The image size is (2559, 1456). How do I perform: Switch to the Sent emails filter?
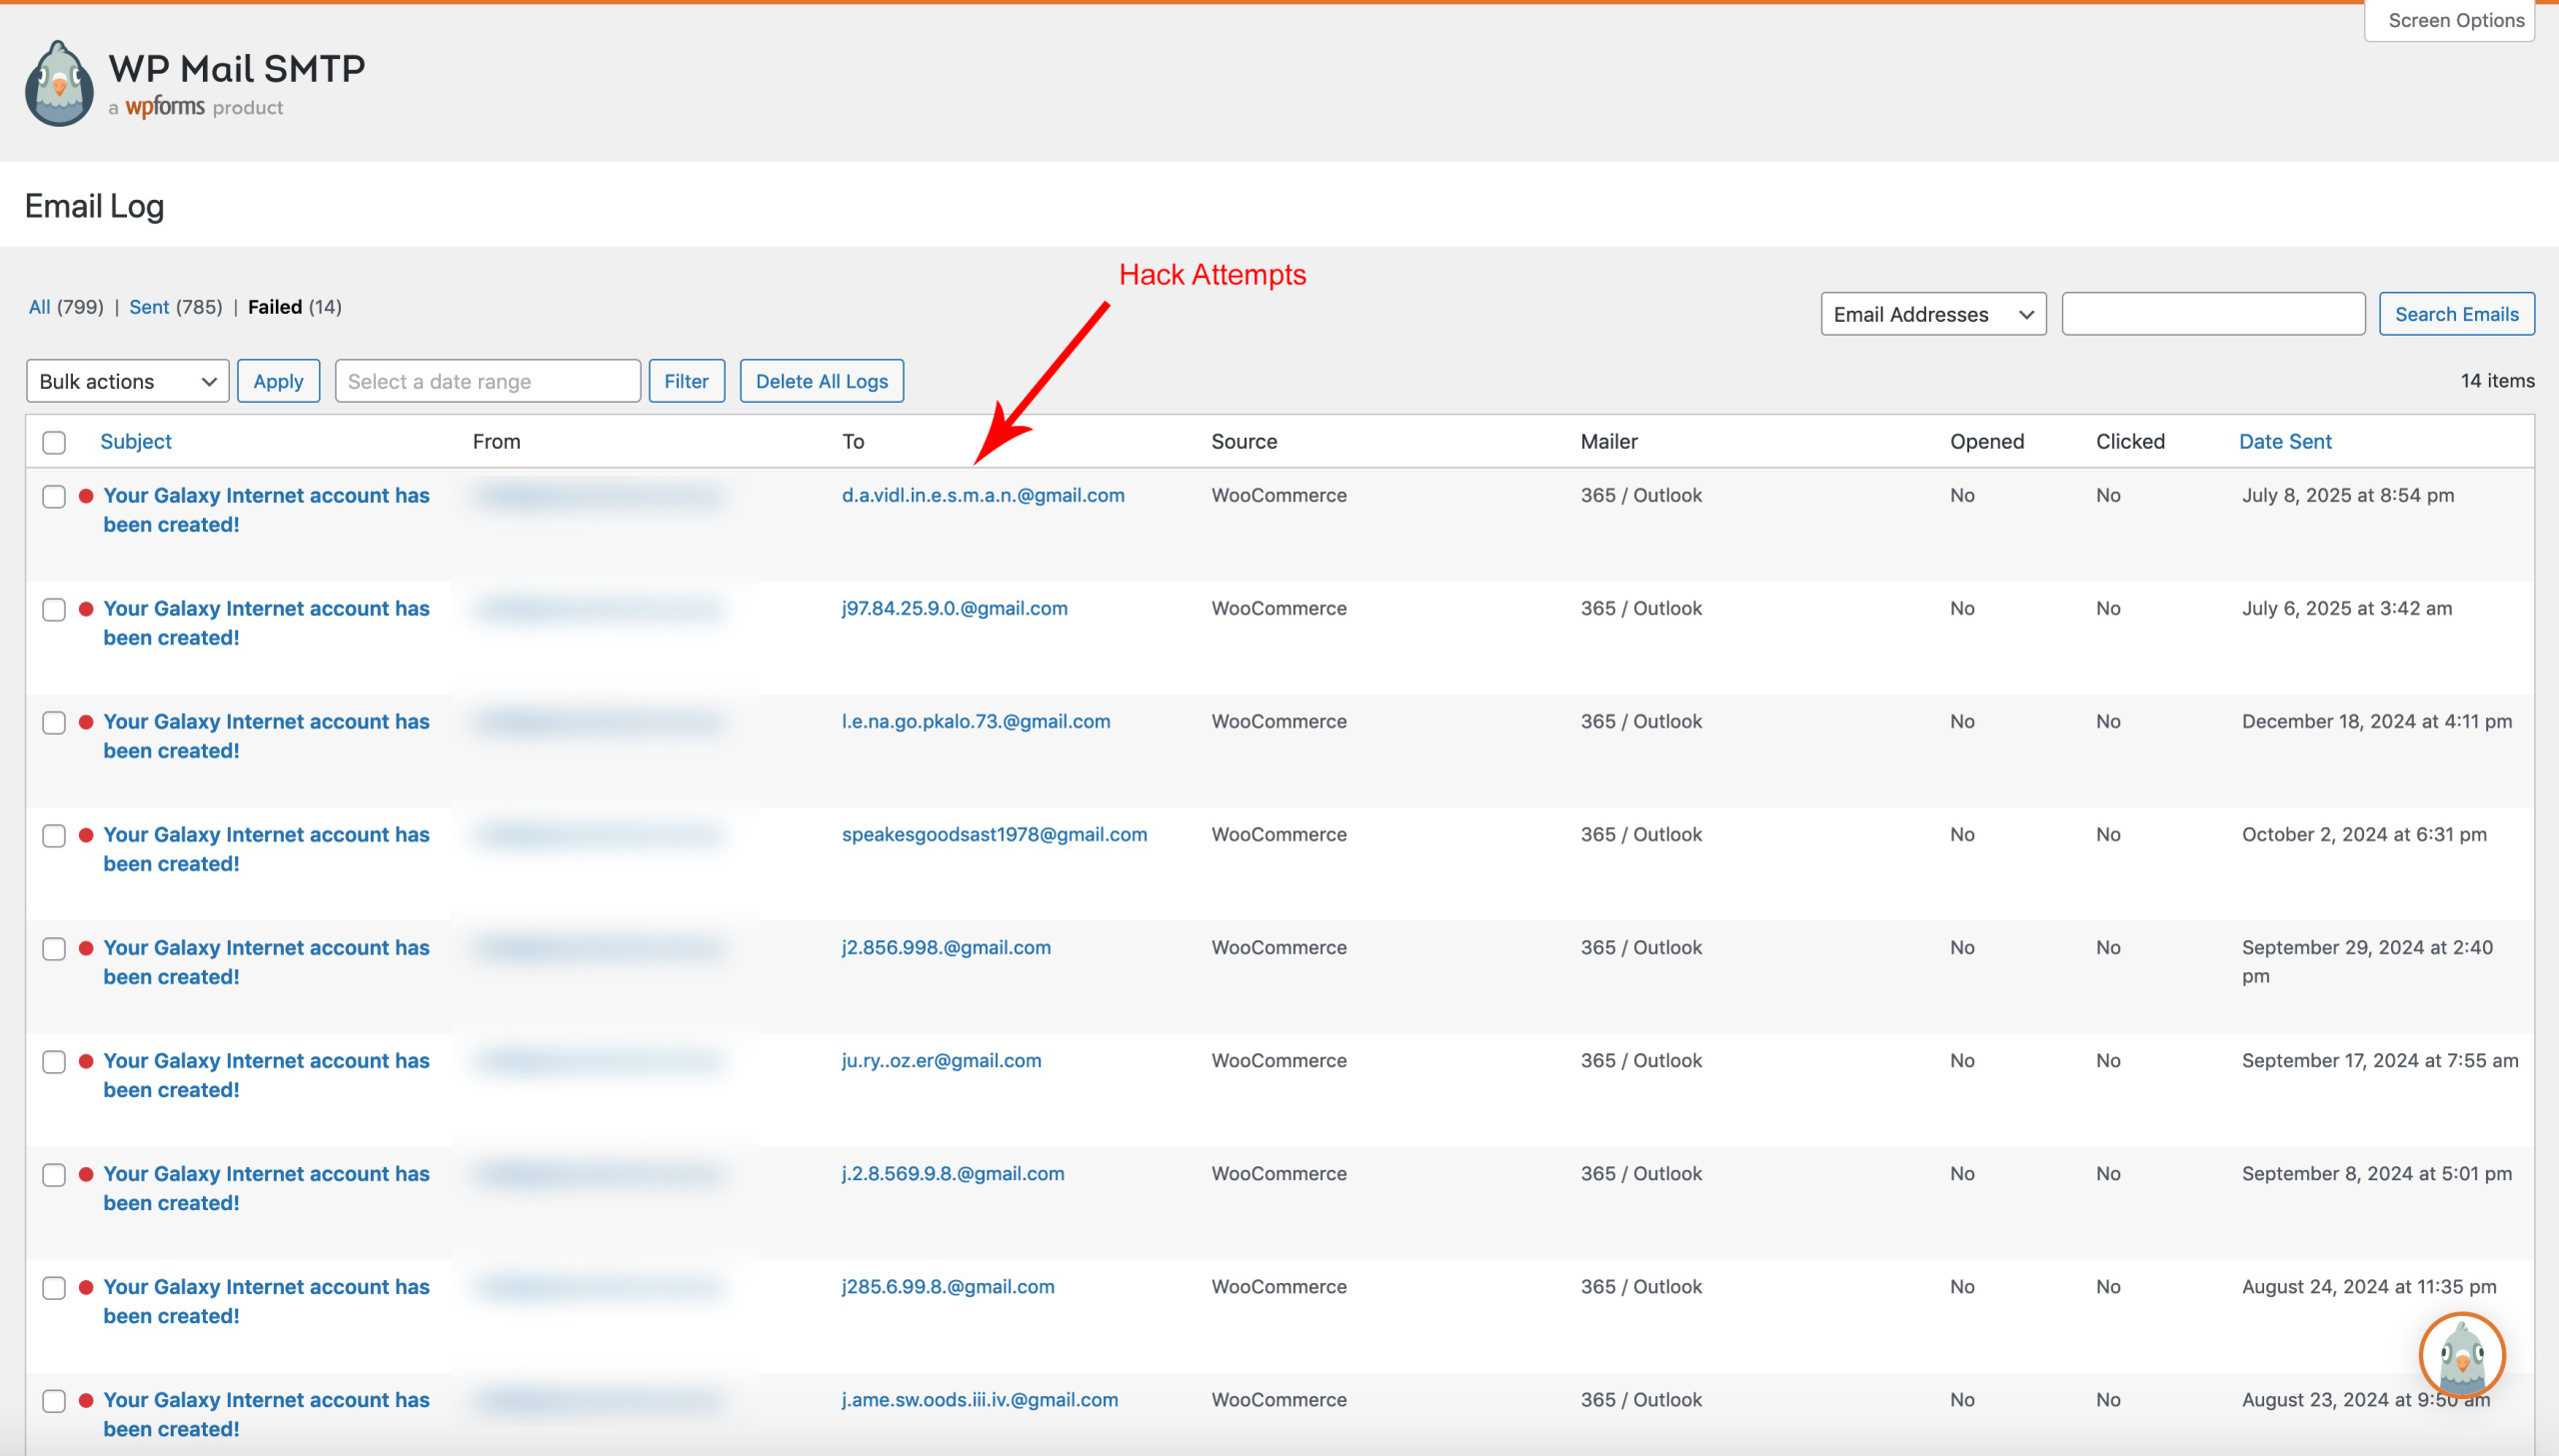tap(149, 307)
